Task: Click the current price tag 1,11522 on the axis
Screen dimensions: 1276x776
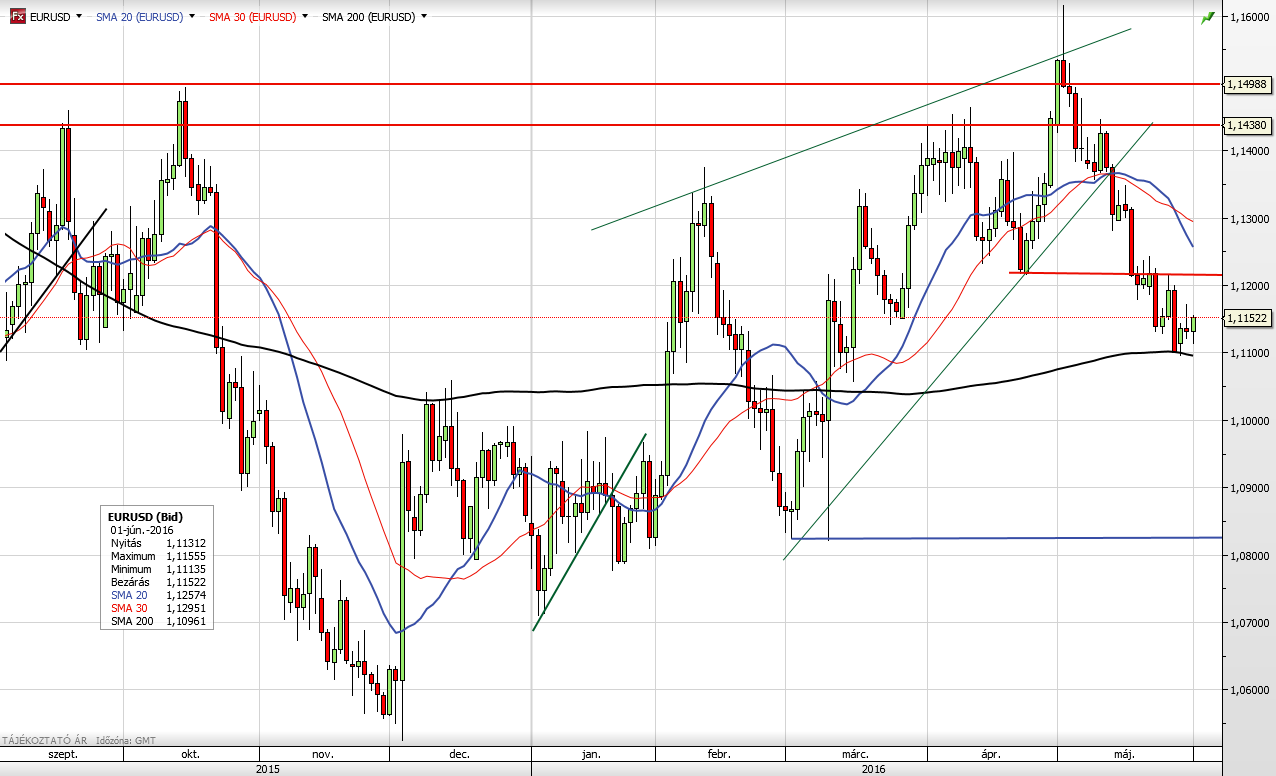Action: [1248, 318]
